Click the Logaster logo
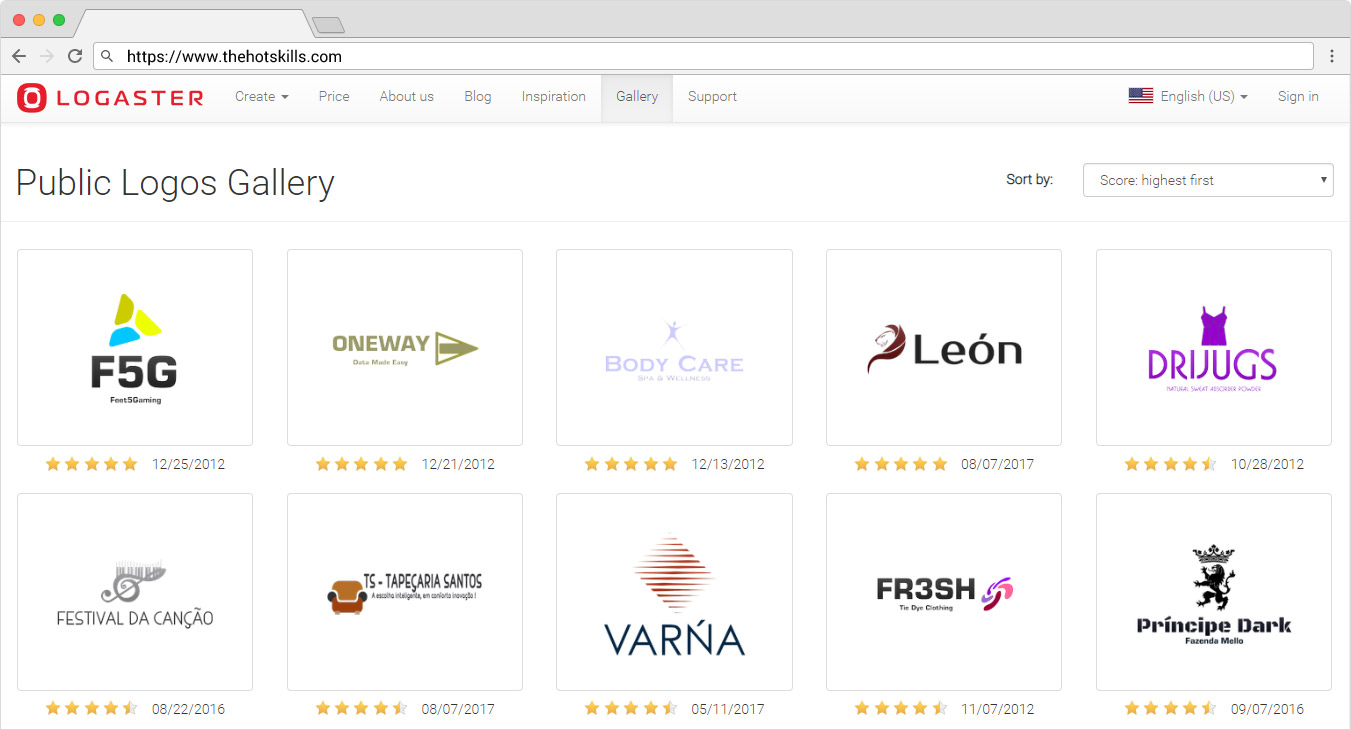 (110, 97)
